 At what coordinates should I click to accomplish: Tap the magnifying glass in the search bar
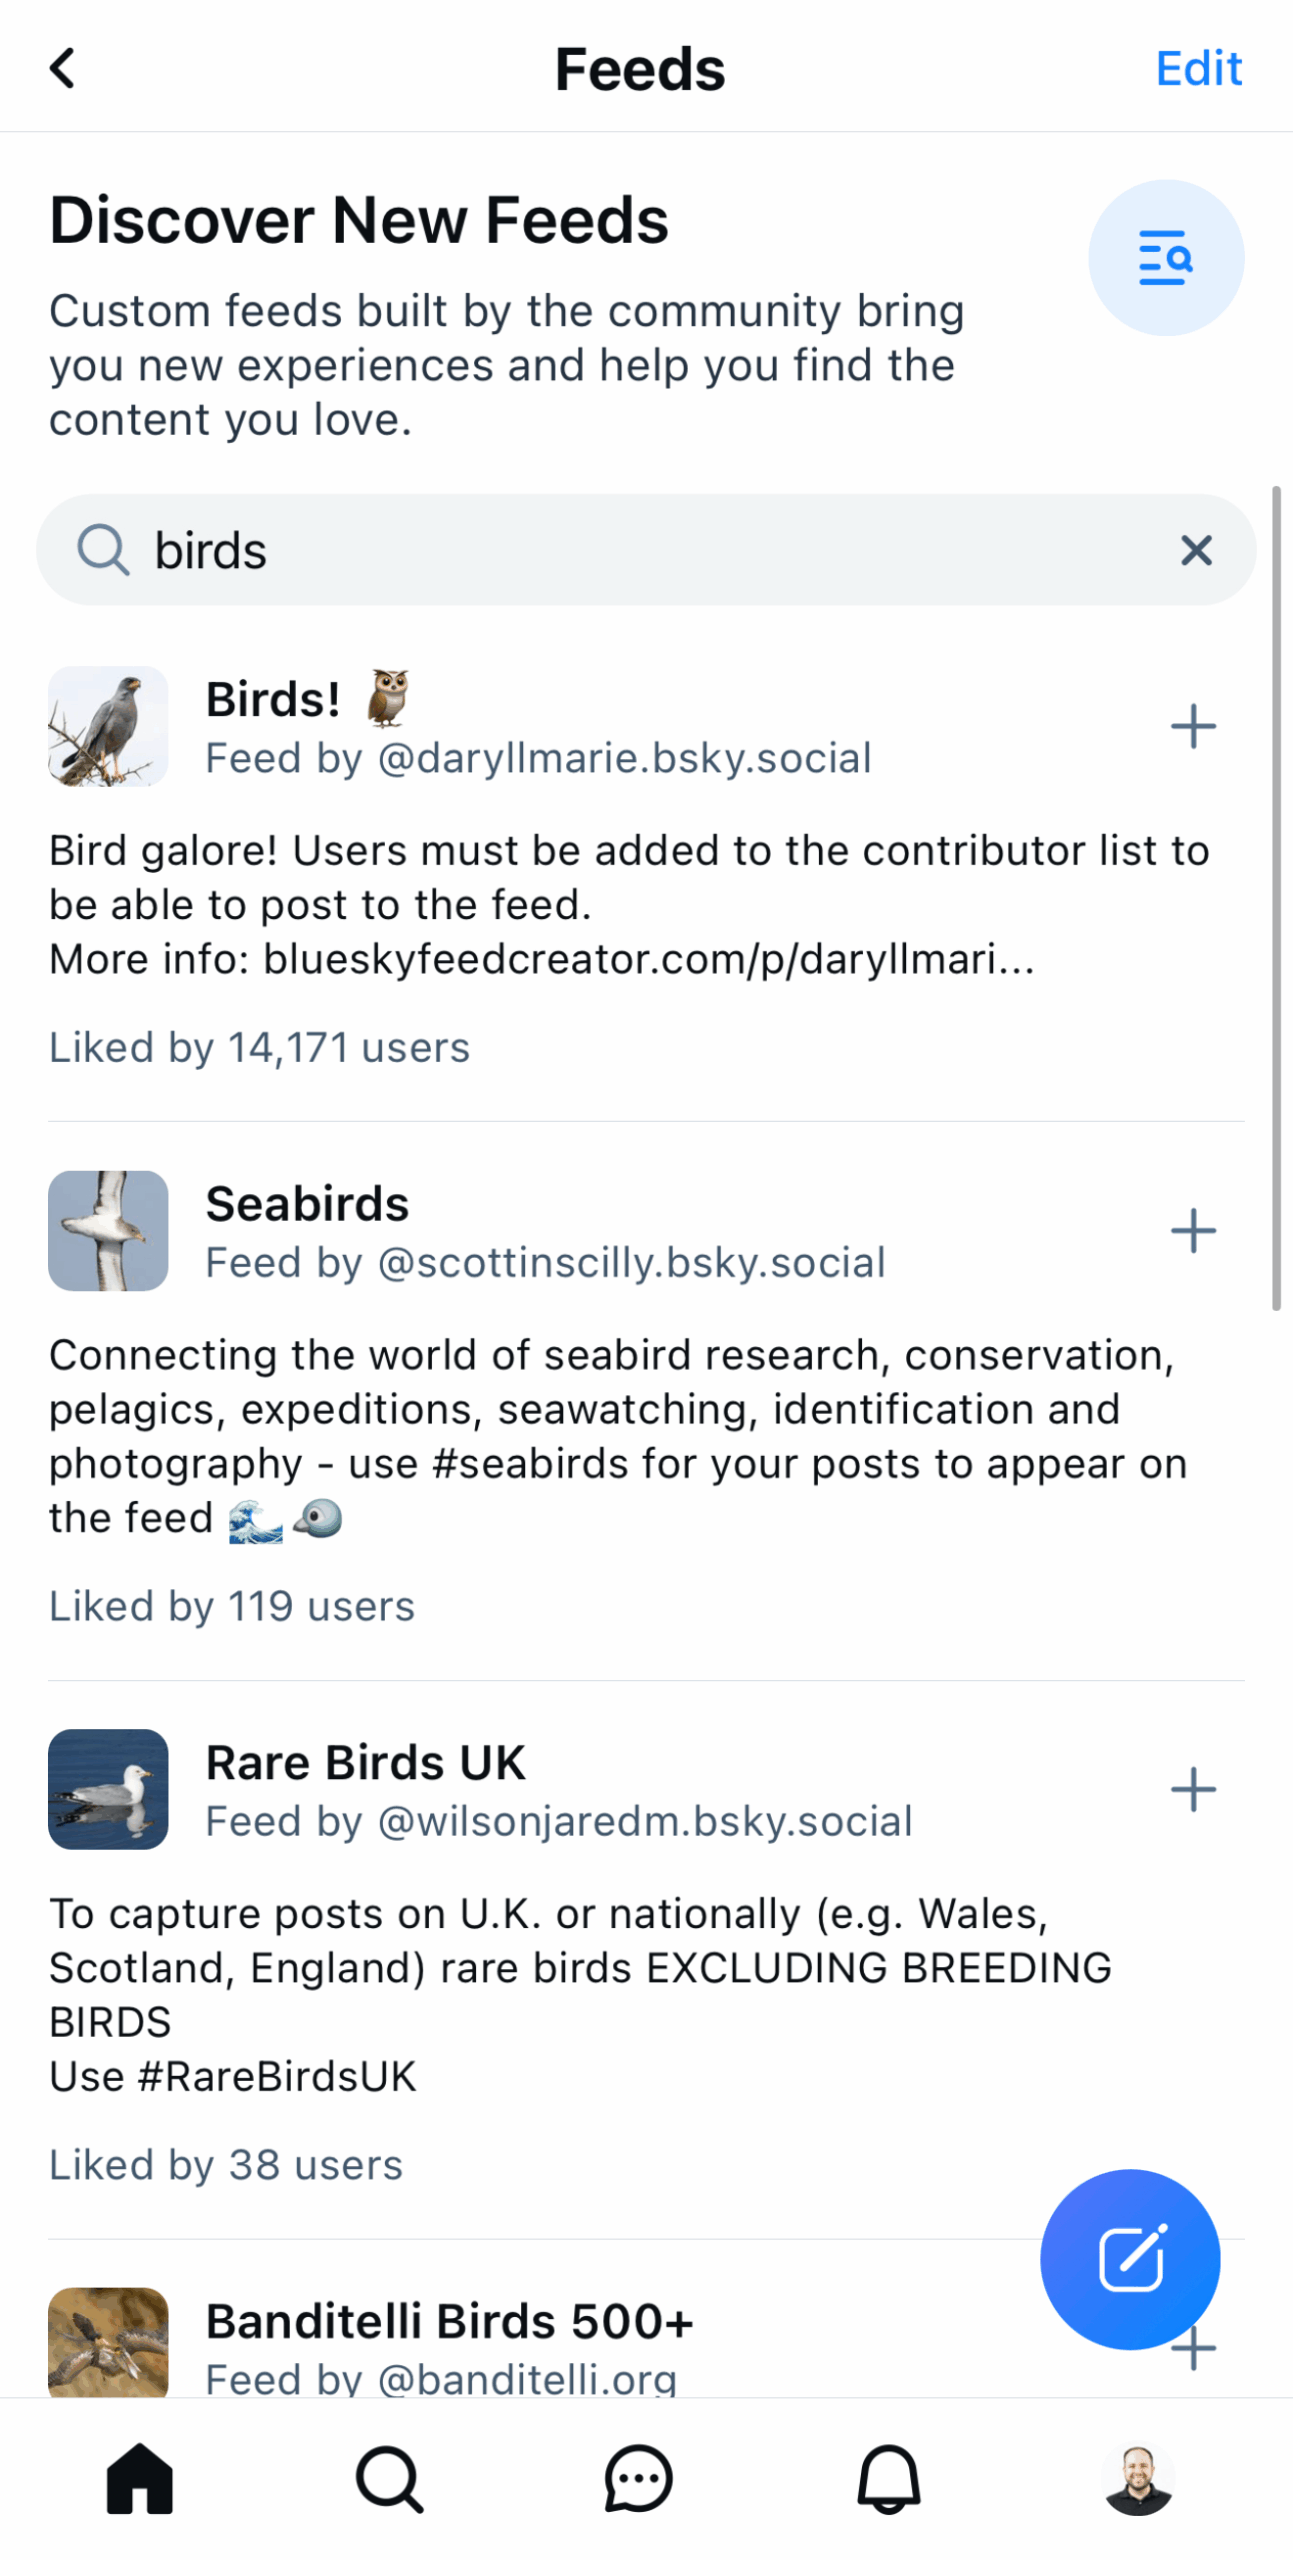(104, 549)
